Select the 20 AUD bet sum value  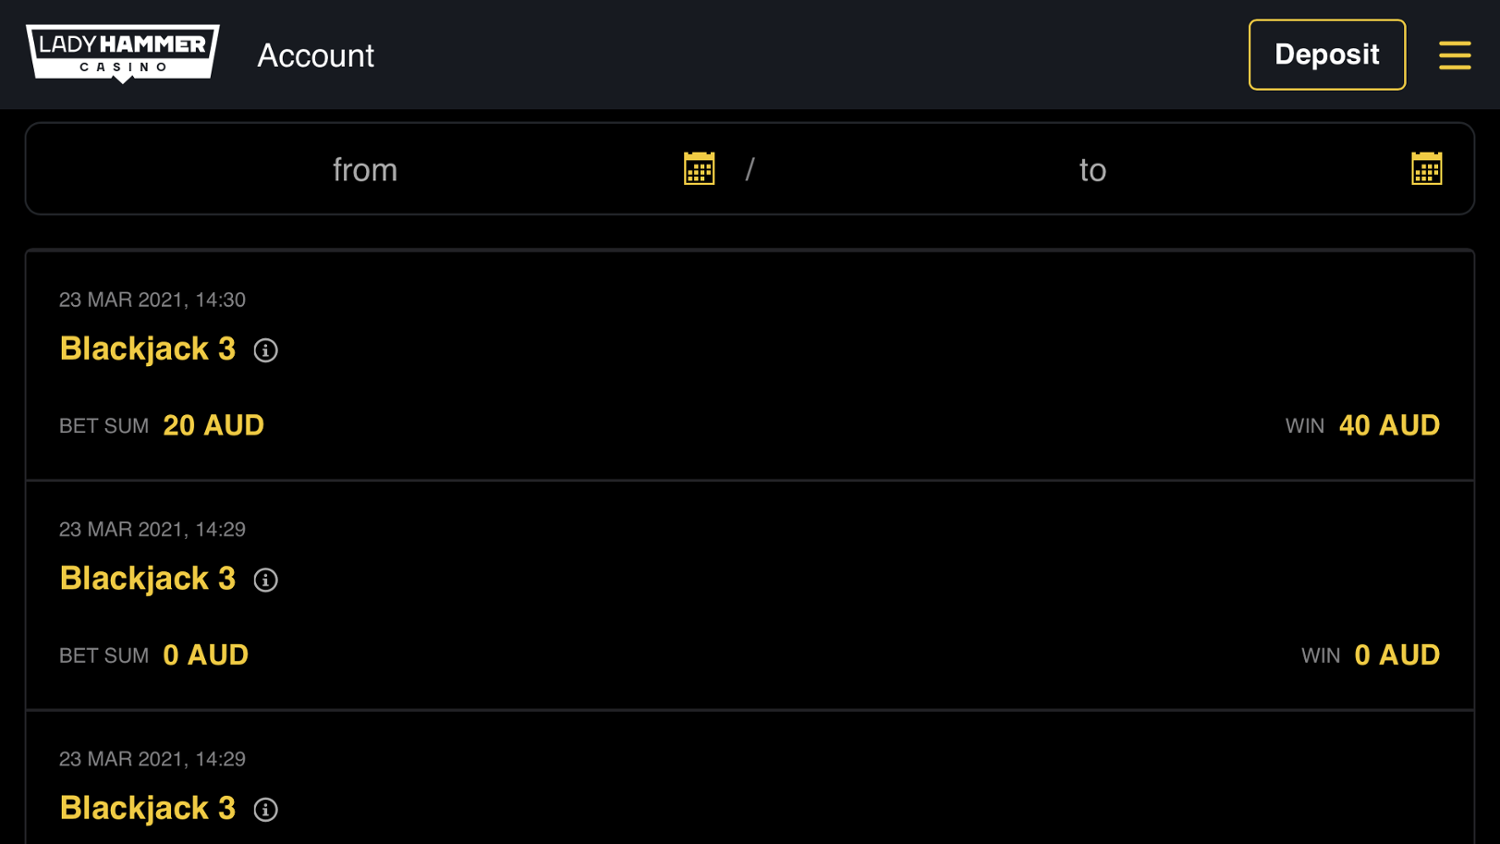213,426
